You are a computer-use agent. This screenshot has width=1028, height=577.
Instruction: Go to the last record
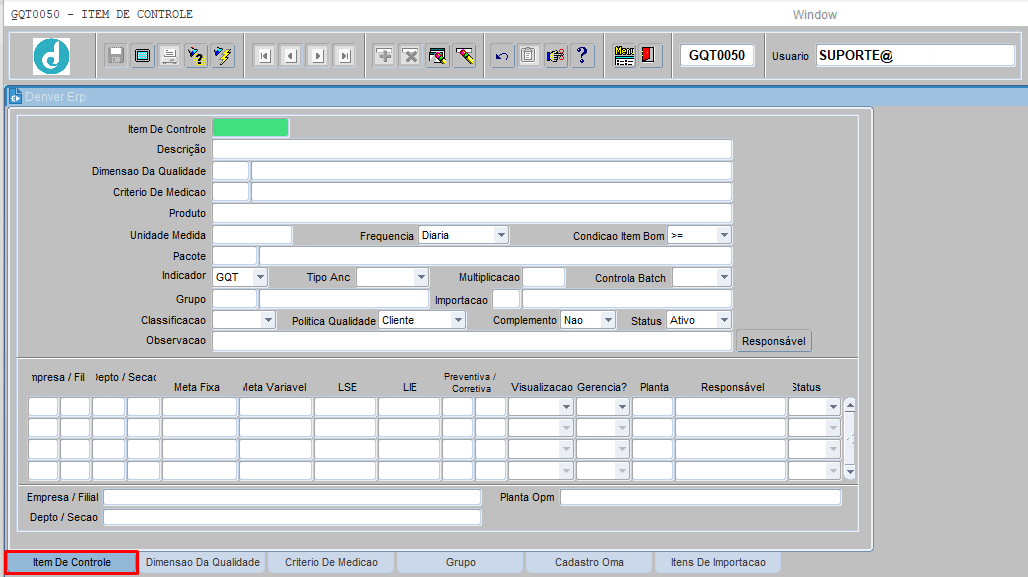(x=344, y=56)
